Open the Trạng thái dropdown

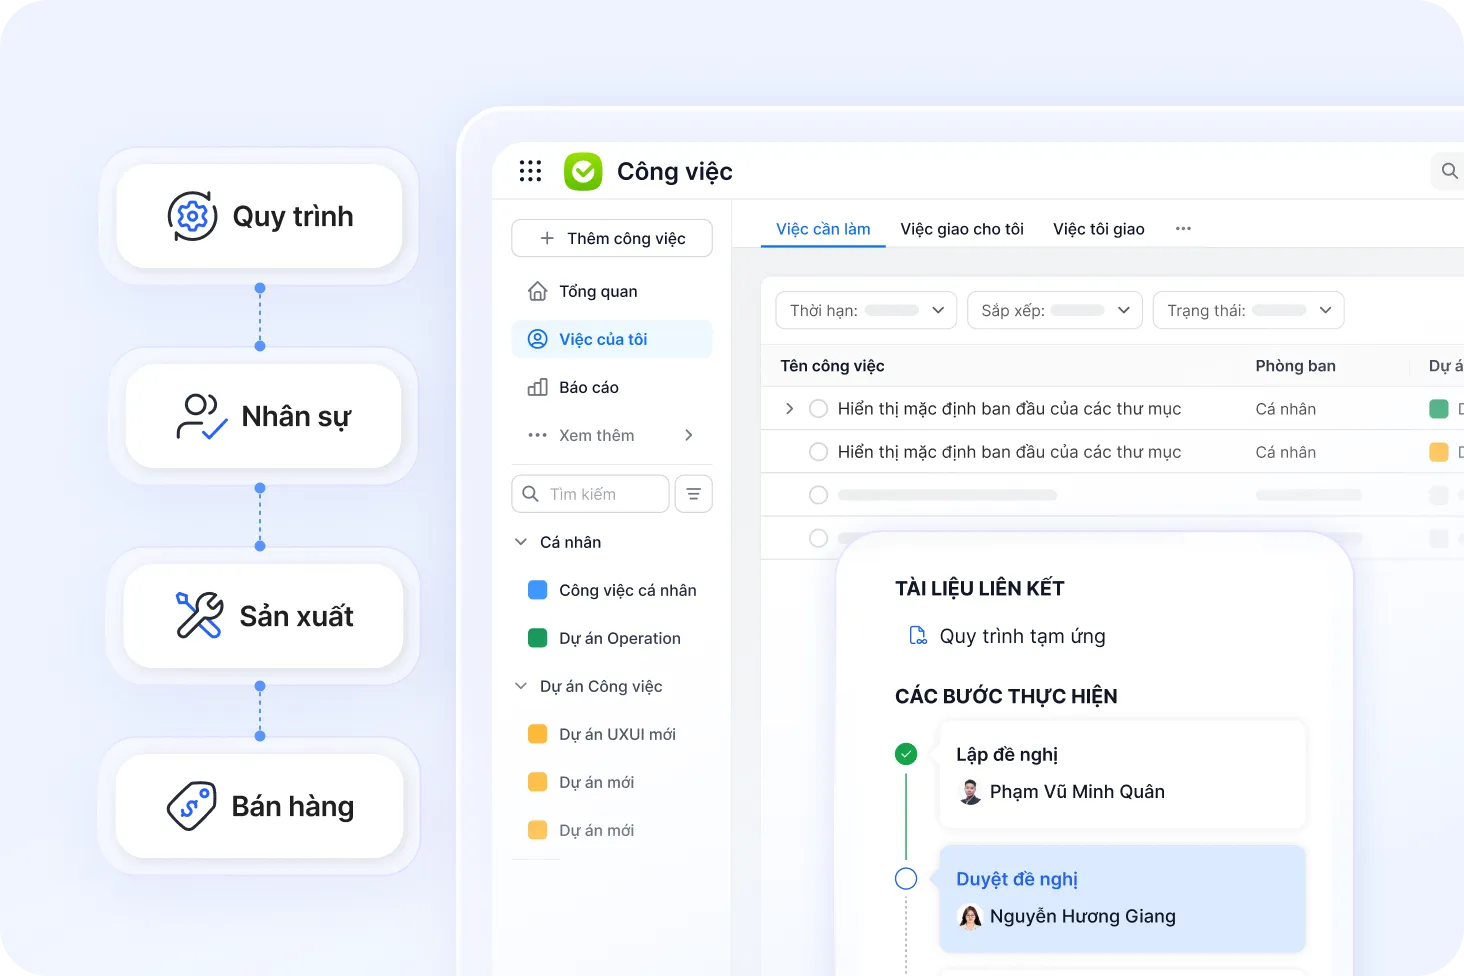[x=1248, y=310]
